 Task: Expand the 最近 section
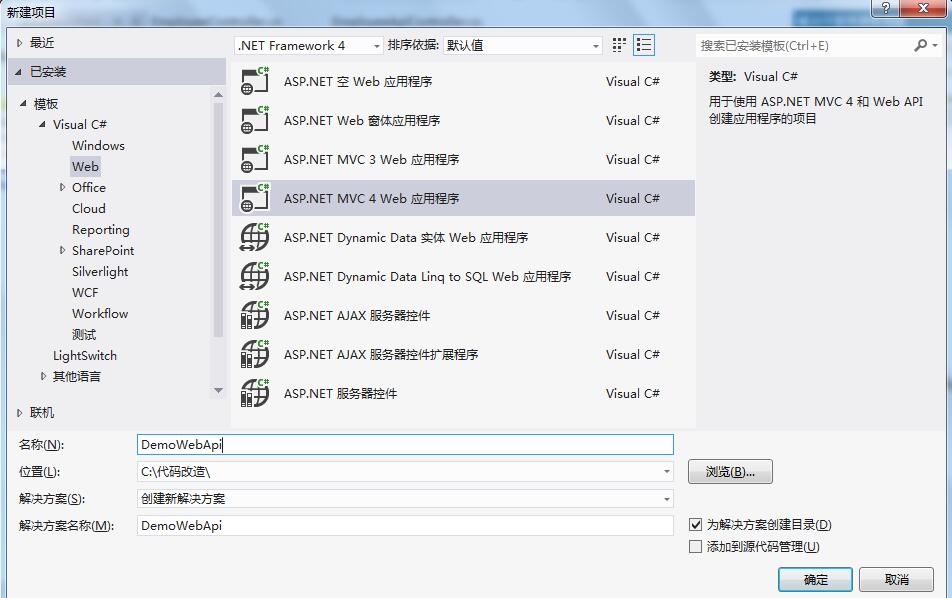tap(19, 42)
